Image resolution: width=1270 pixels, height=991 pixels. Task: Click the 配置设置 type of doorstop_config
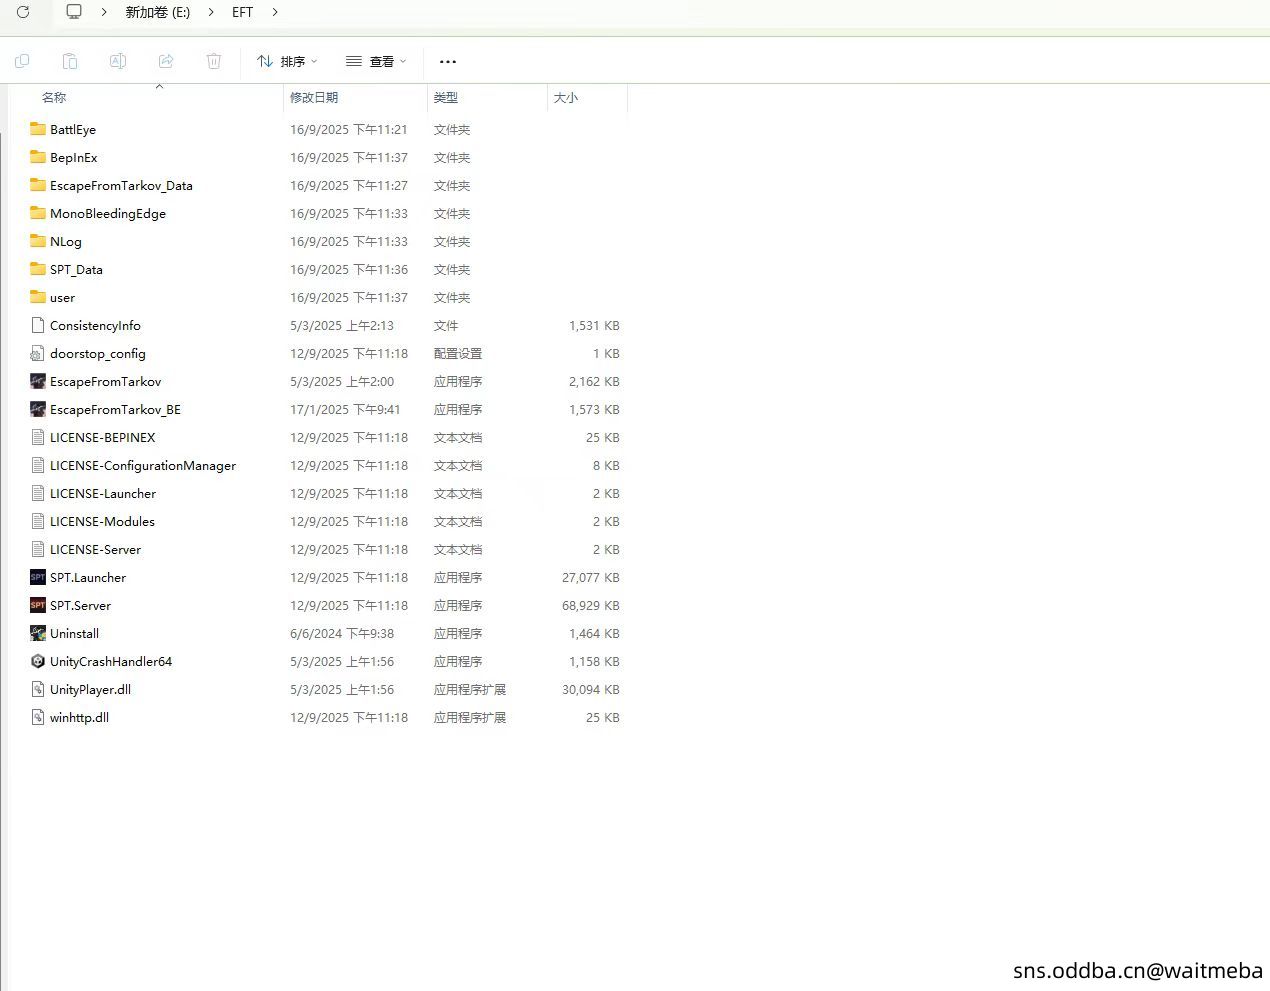458,353
